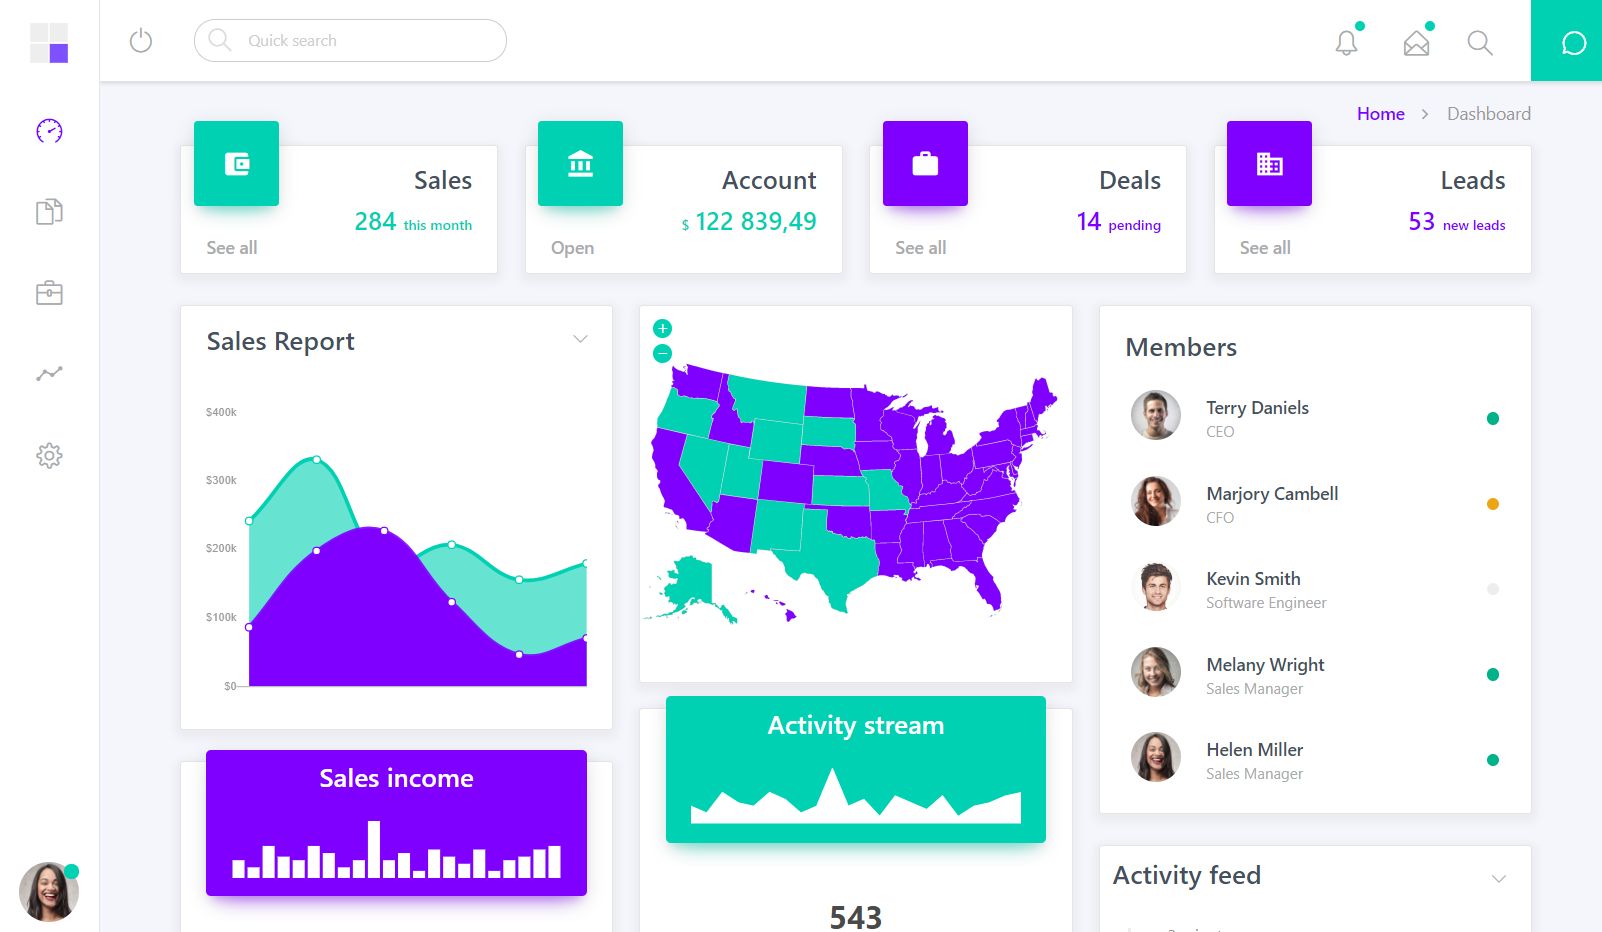Open the notifications bell
This screenshot has height=932, width=1602.
click(1347, 42)
